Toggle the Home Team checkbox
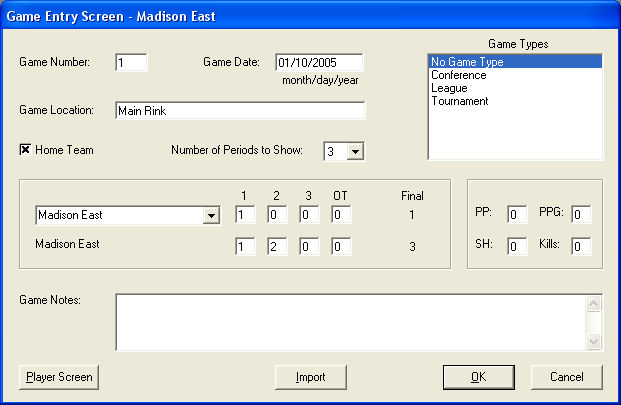 click(26, 150)
